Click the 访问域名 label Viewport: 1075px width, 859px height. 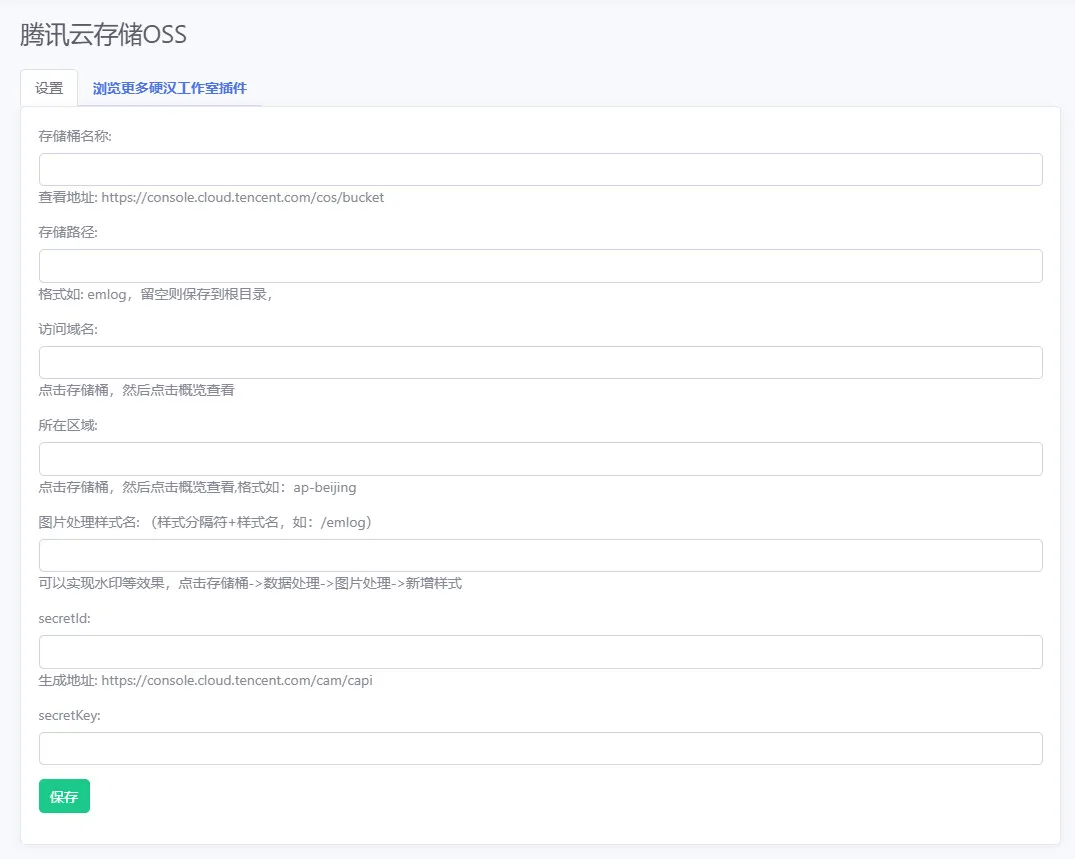pyautogui.click(x=68, y=329)
